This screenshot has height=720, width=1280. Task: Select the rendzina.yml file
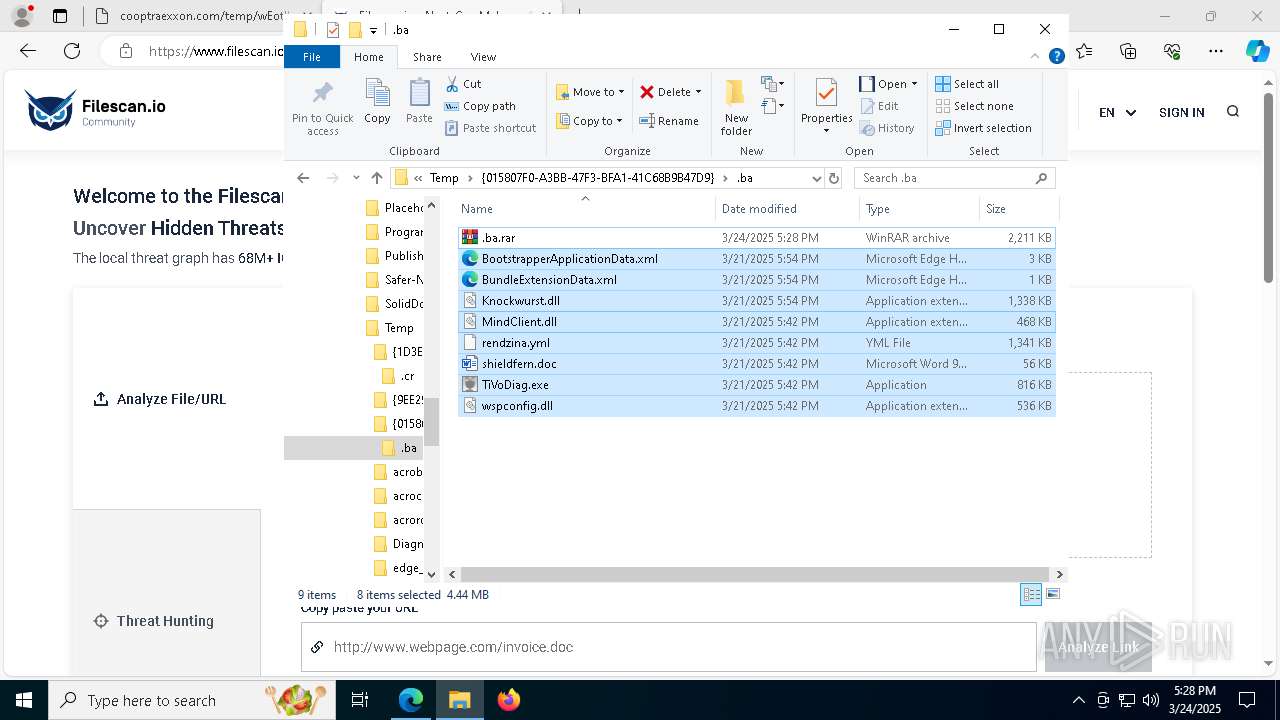click(x=756, y=343)
